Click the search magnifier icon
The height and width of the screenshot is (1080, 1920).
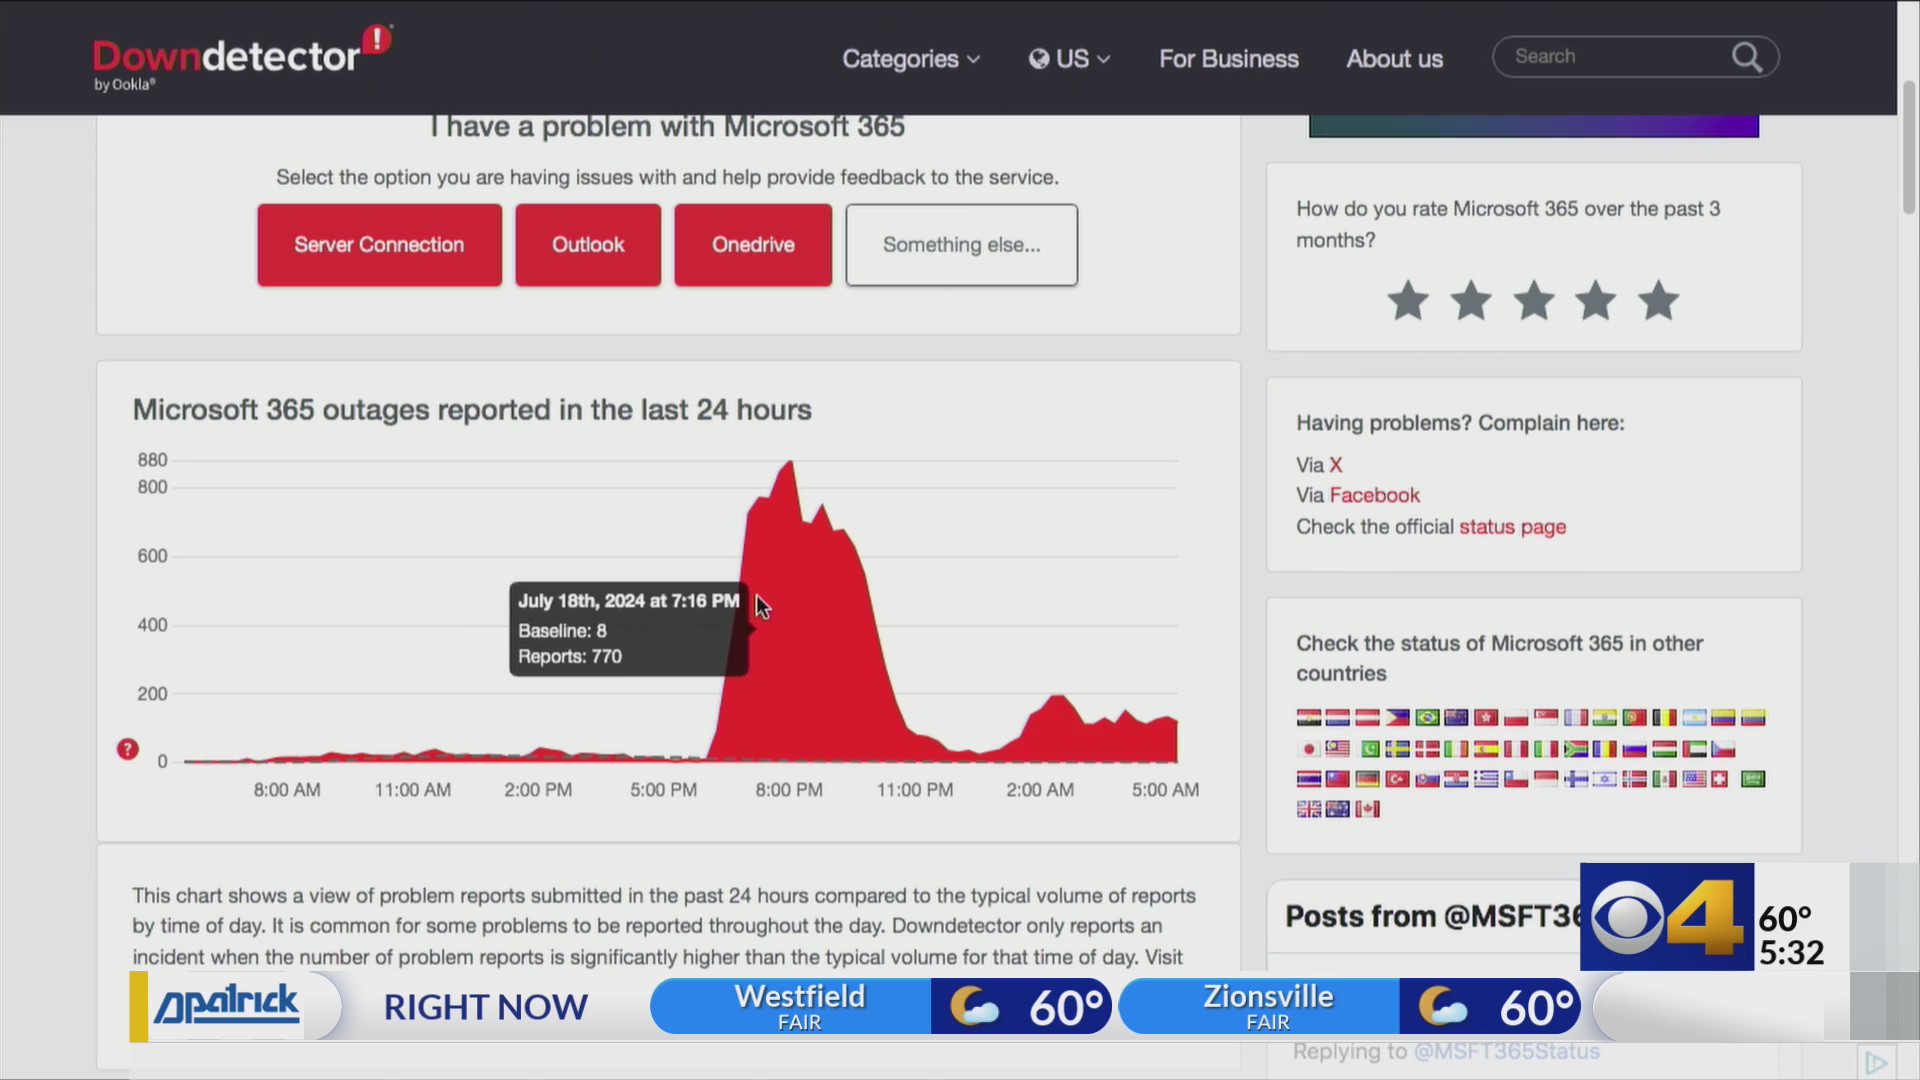click(x=1747, y=57)
